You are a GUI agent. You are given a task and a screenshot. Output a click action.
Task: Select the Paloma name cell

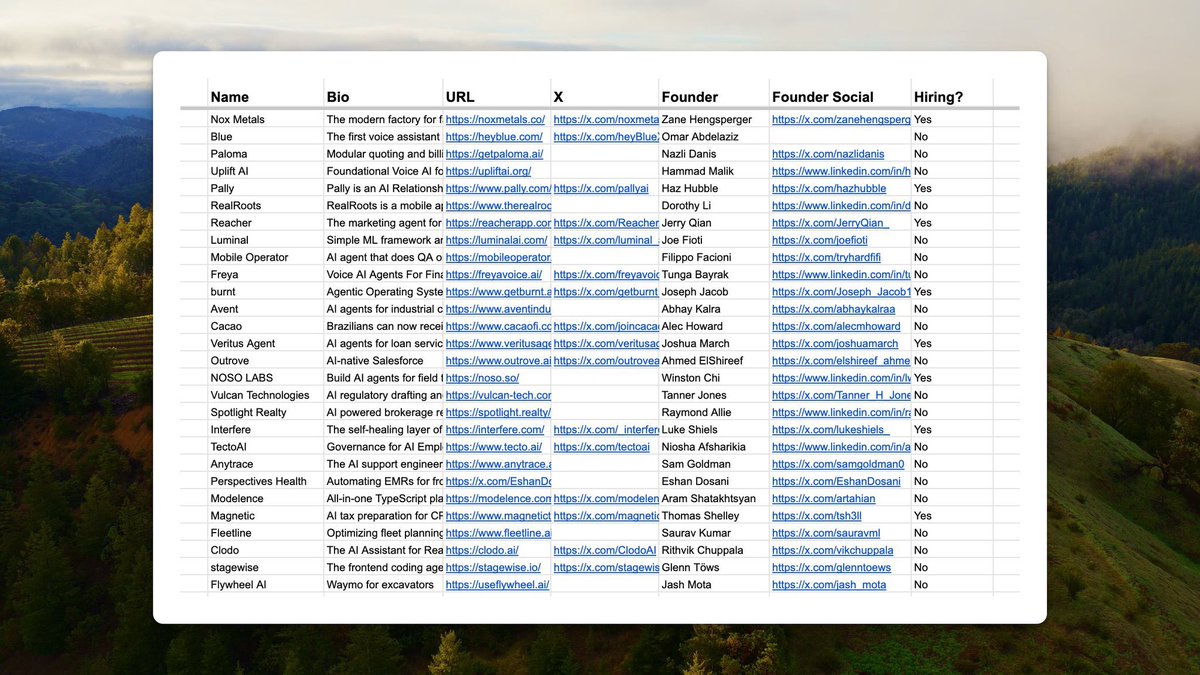(265, 154)
